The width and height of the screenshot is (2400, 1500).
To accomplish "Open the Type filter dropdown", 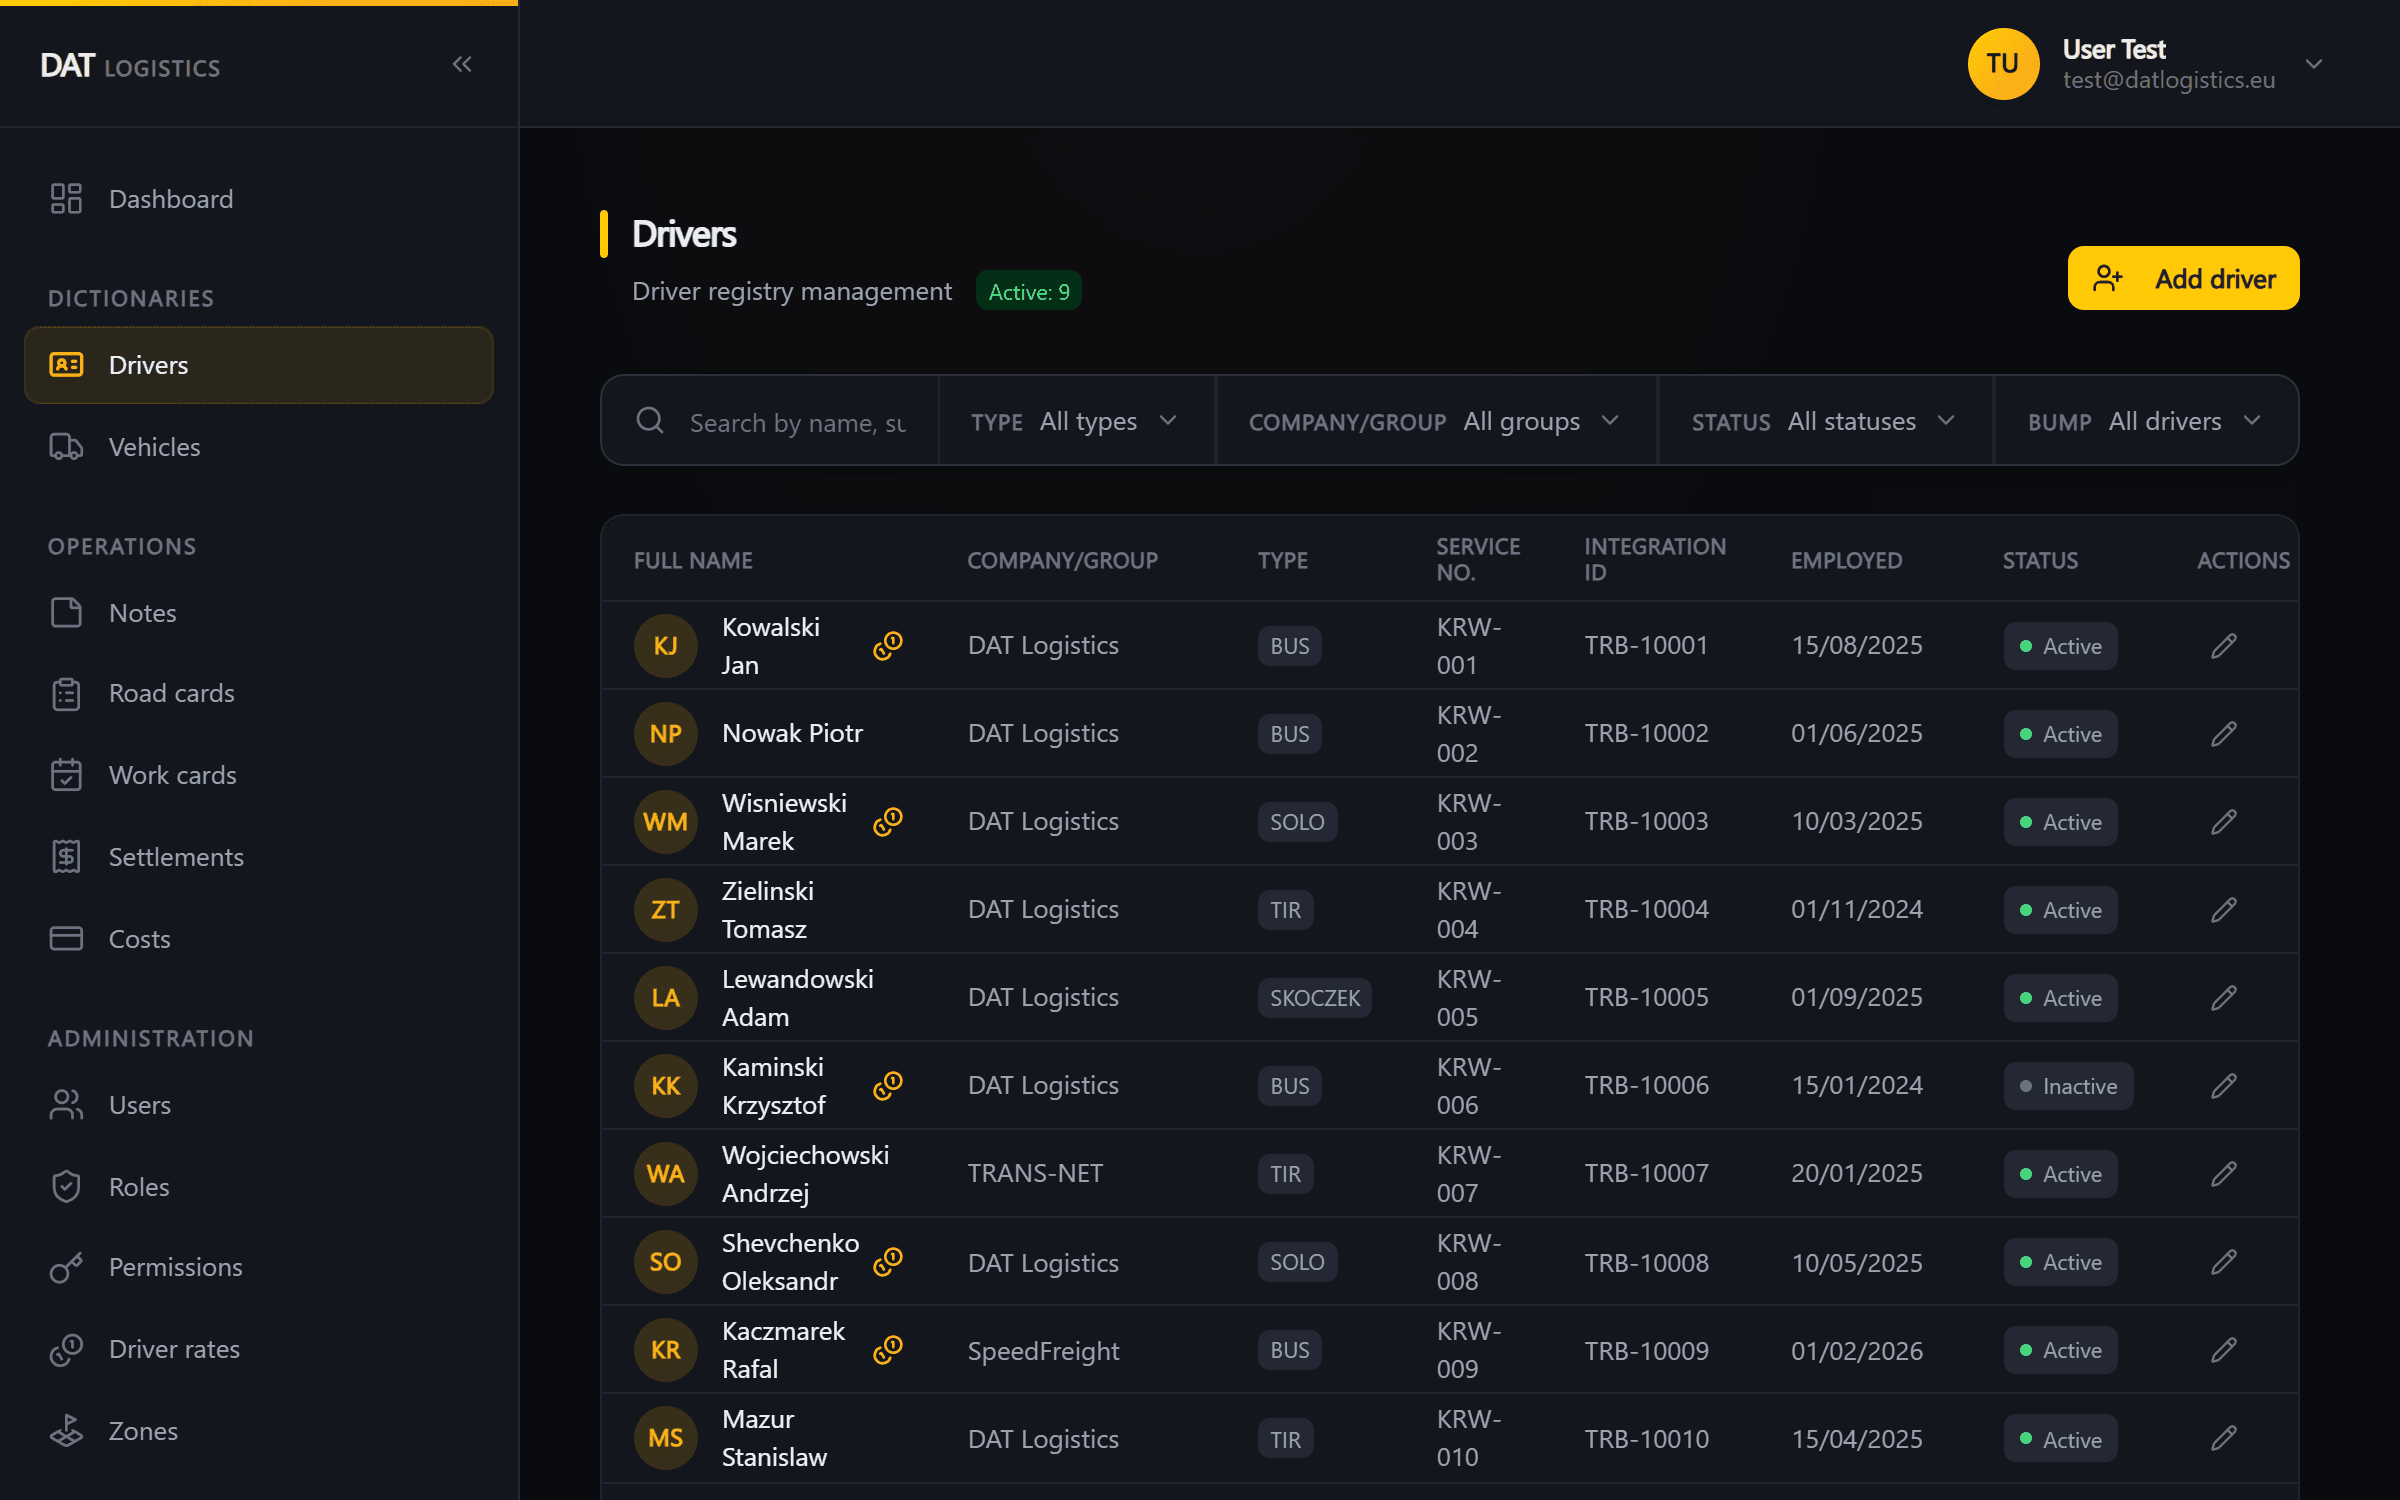I will 1076,421.
